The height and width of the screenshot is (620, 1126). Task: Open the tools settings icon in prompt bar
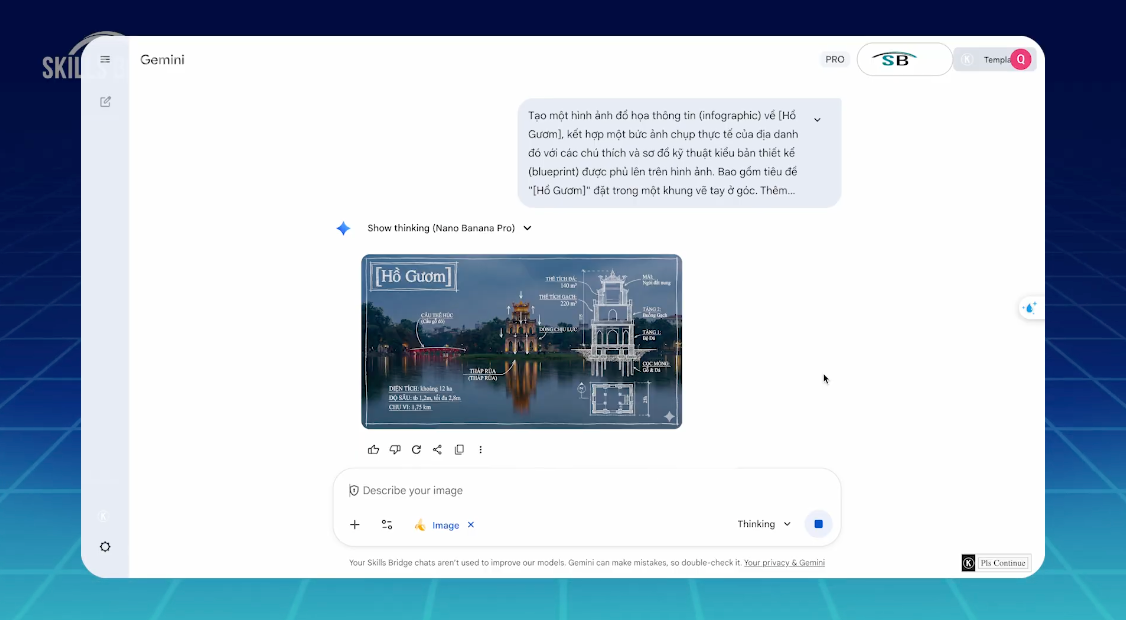(x=387, y=524)
